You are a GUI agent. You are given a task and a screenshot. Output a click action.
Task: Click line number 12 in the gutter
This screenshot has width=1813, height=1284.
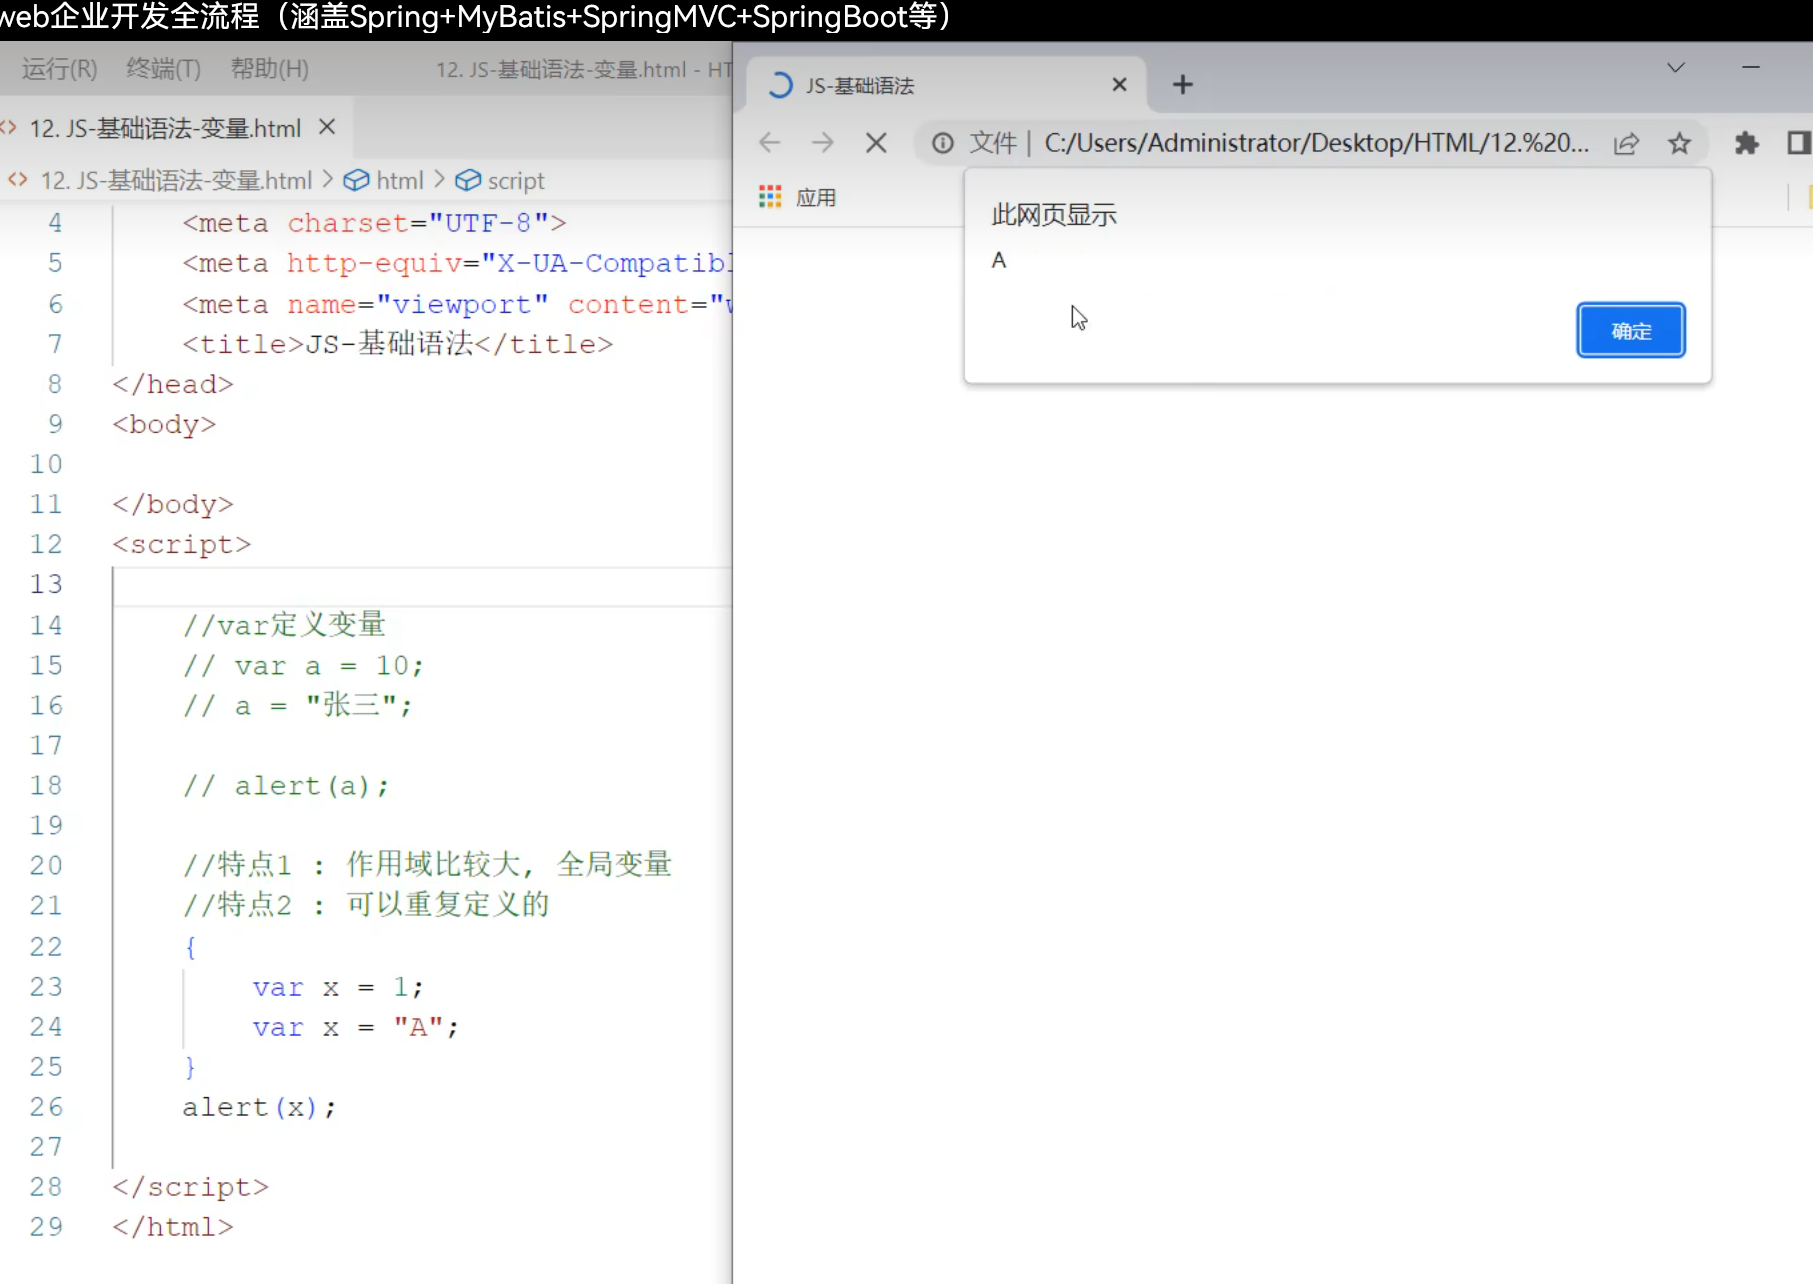click(x=46, y=544)
